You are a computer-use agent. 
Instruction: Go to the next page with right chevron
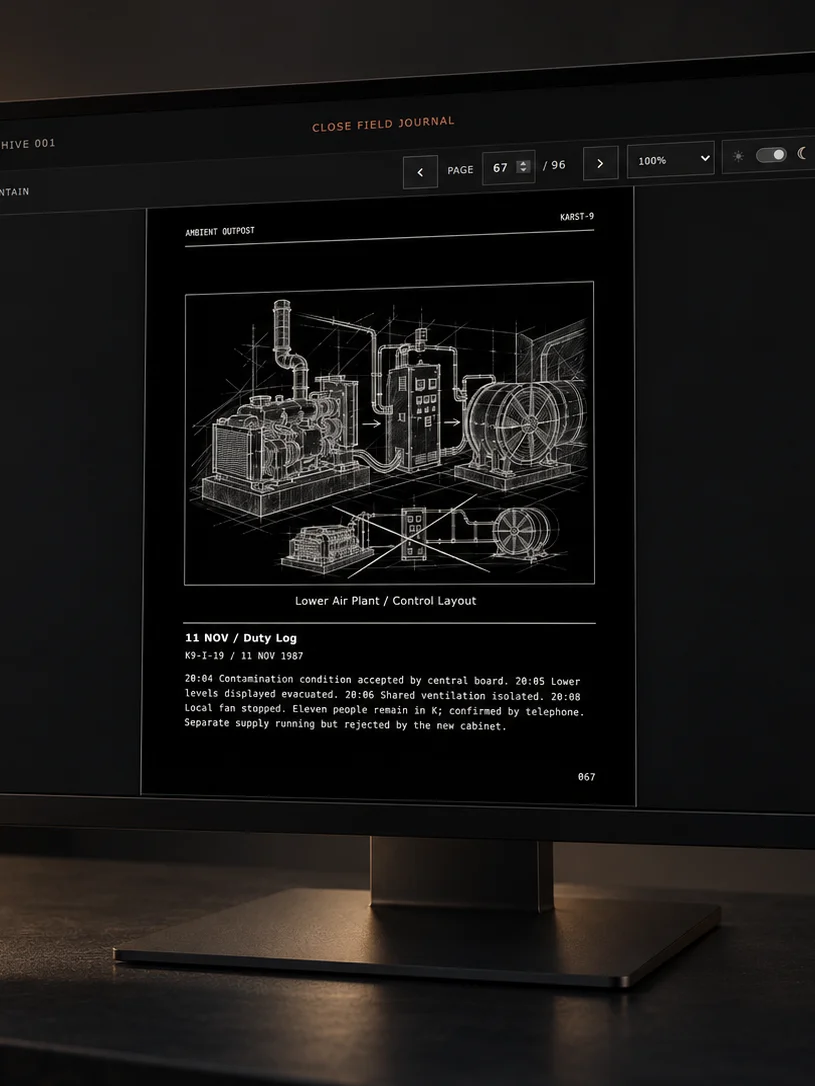(x=600, y=163)
